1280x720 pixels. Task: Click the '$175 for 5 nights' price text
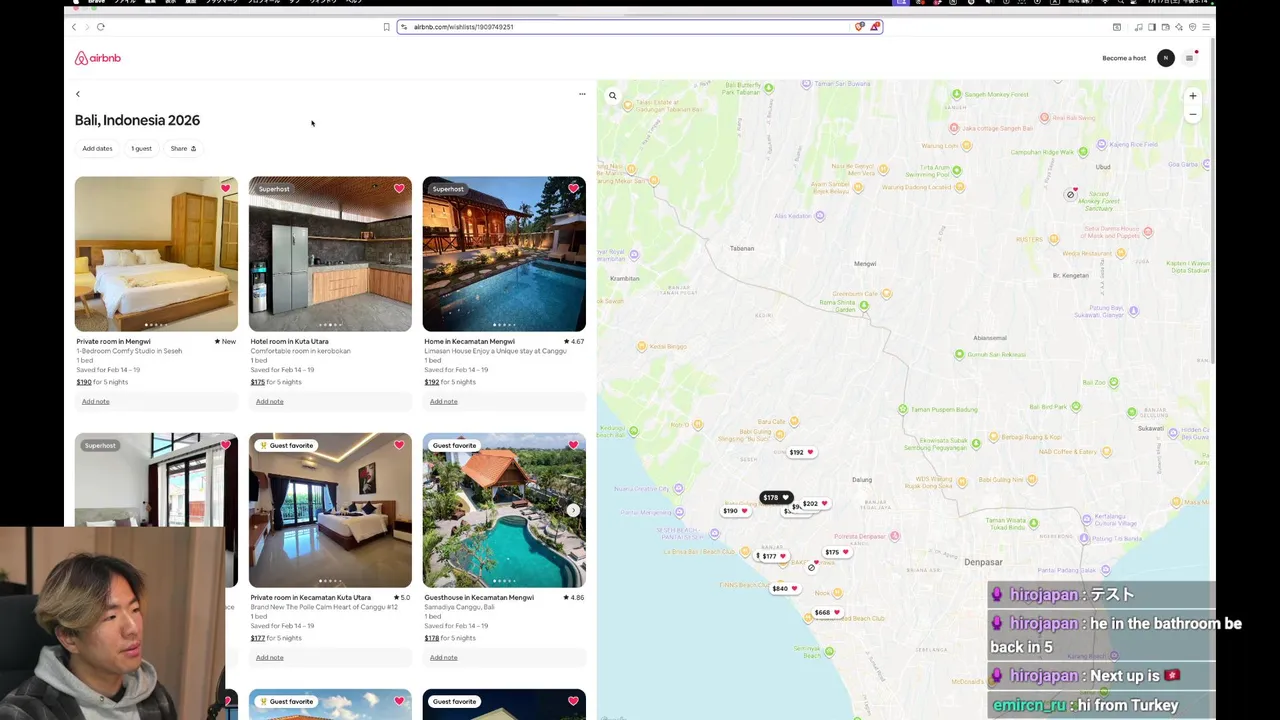pos(278,382)
